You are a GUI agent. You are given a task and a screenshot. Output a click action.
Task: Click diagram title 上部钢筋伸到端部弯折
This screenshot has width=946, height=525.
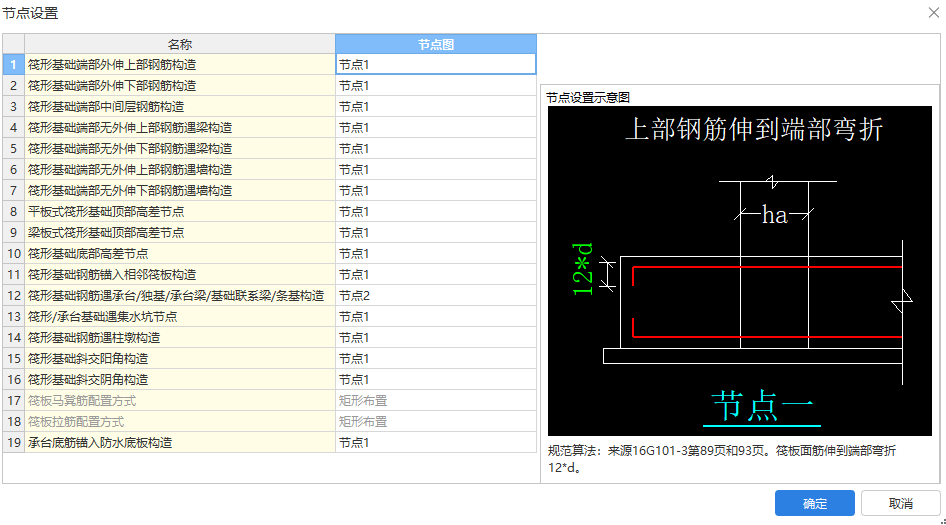click(x=754, y=129)
